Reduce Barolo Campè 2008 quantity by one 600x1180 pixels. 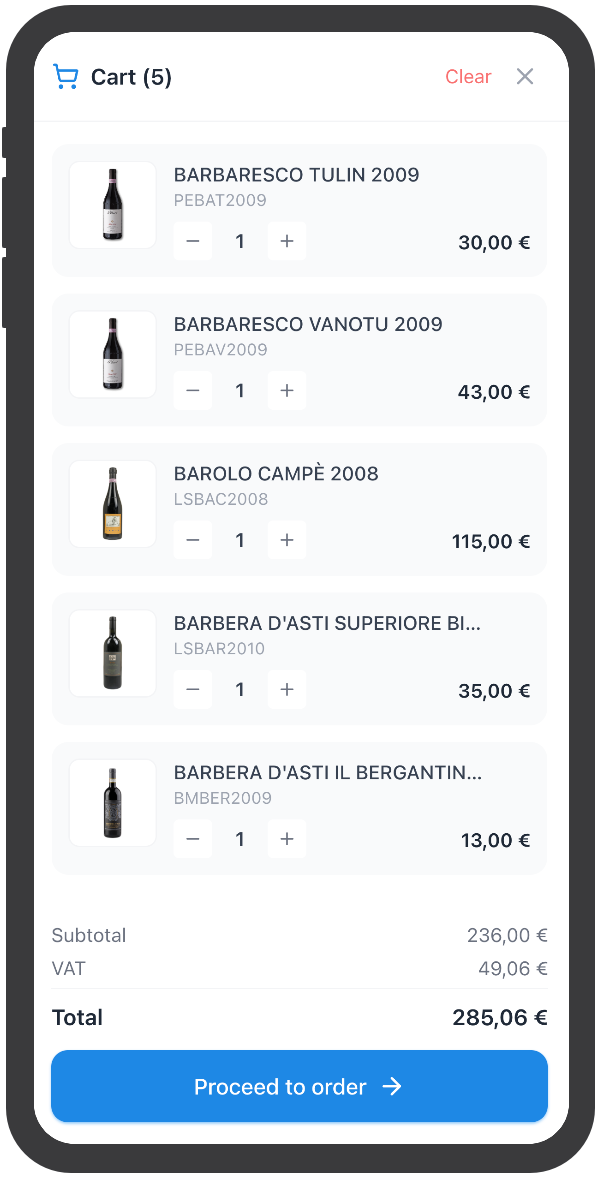tap(193, 540)
